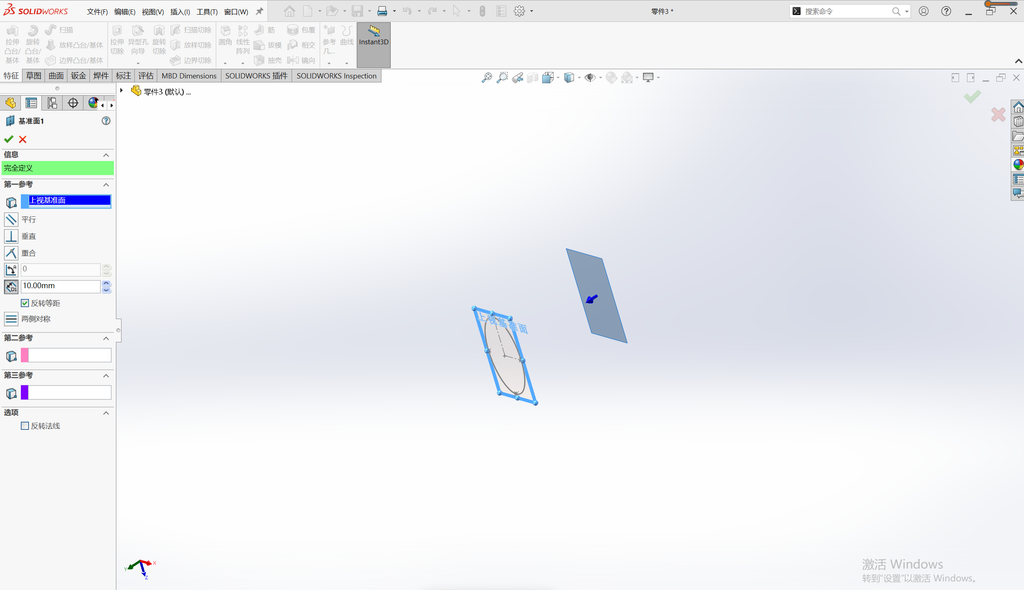Toggle the offset distance button beside 10.00mm
This screenshot has width=1024, height=590.
pyautogui.click(x=11, y=286)
